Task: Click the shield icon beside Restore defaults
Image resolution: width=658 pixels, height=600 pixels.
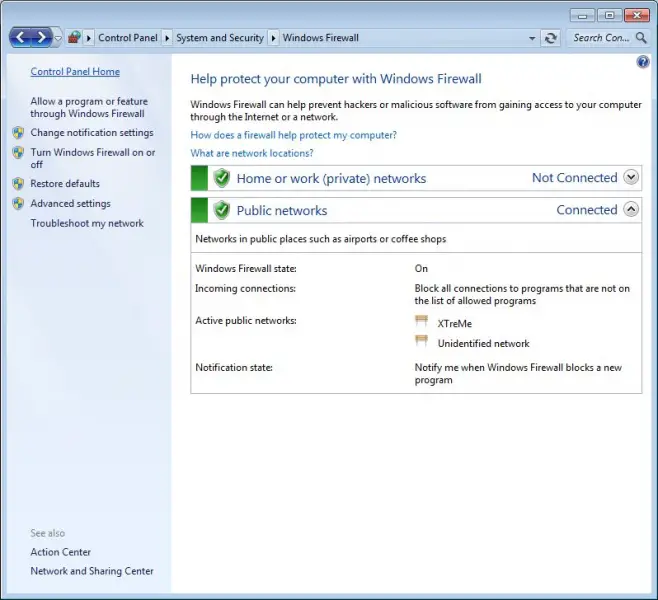Action: pos(18,183)
